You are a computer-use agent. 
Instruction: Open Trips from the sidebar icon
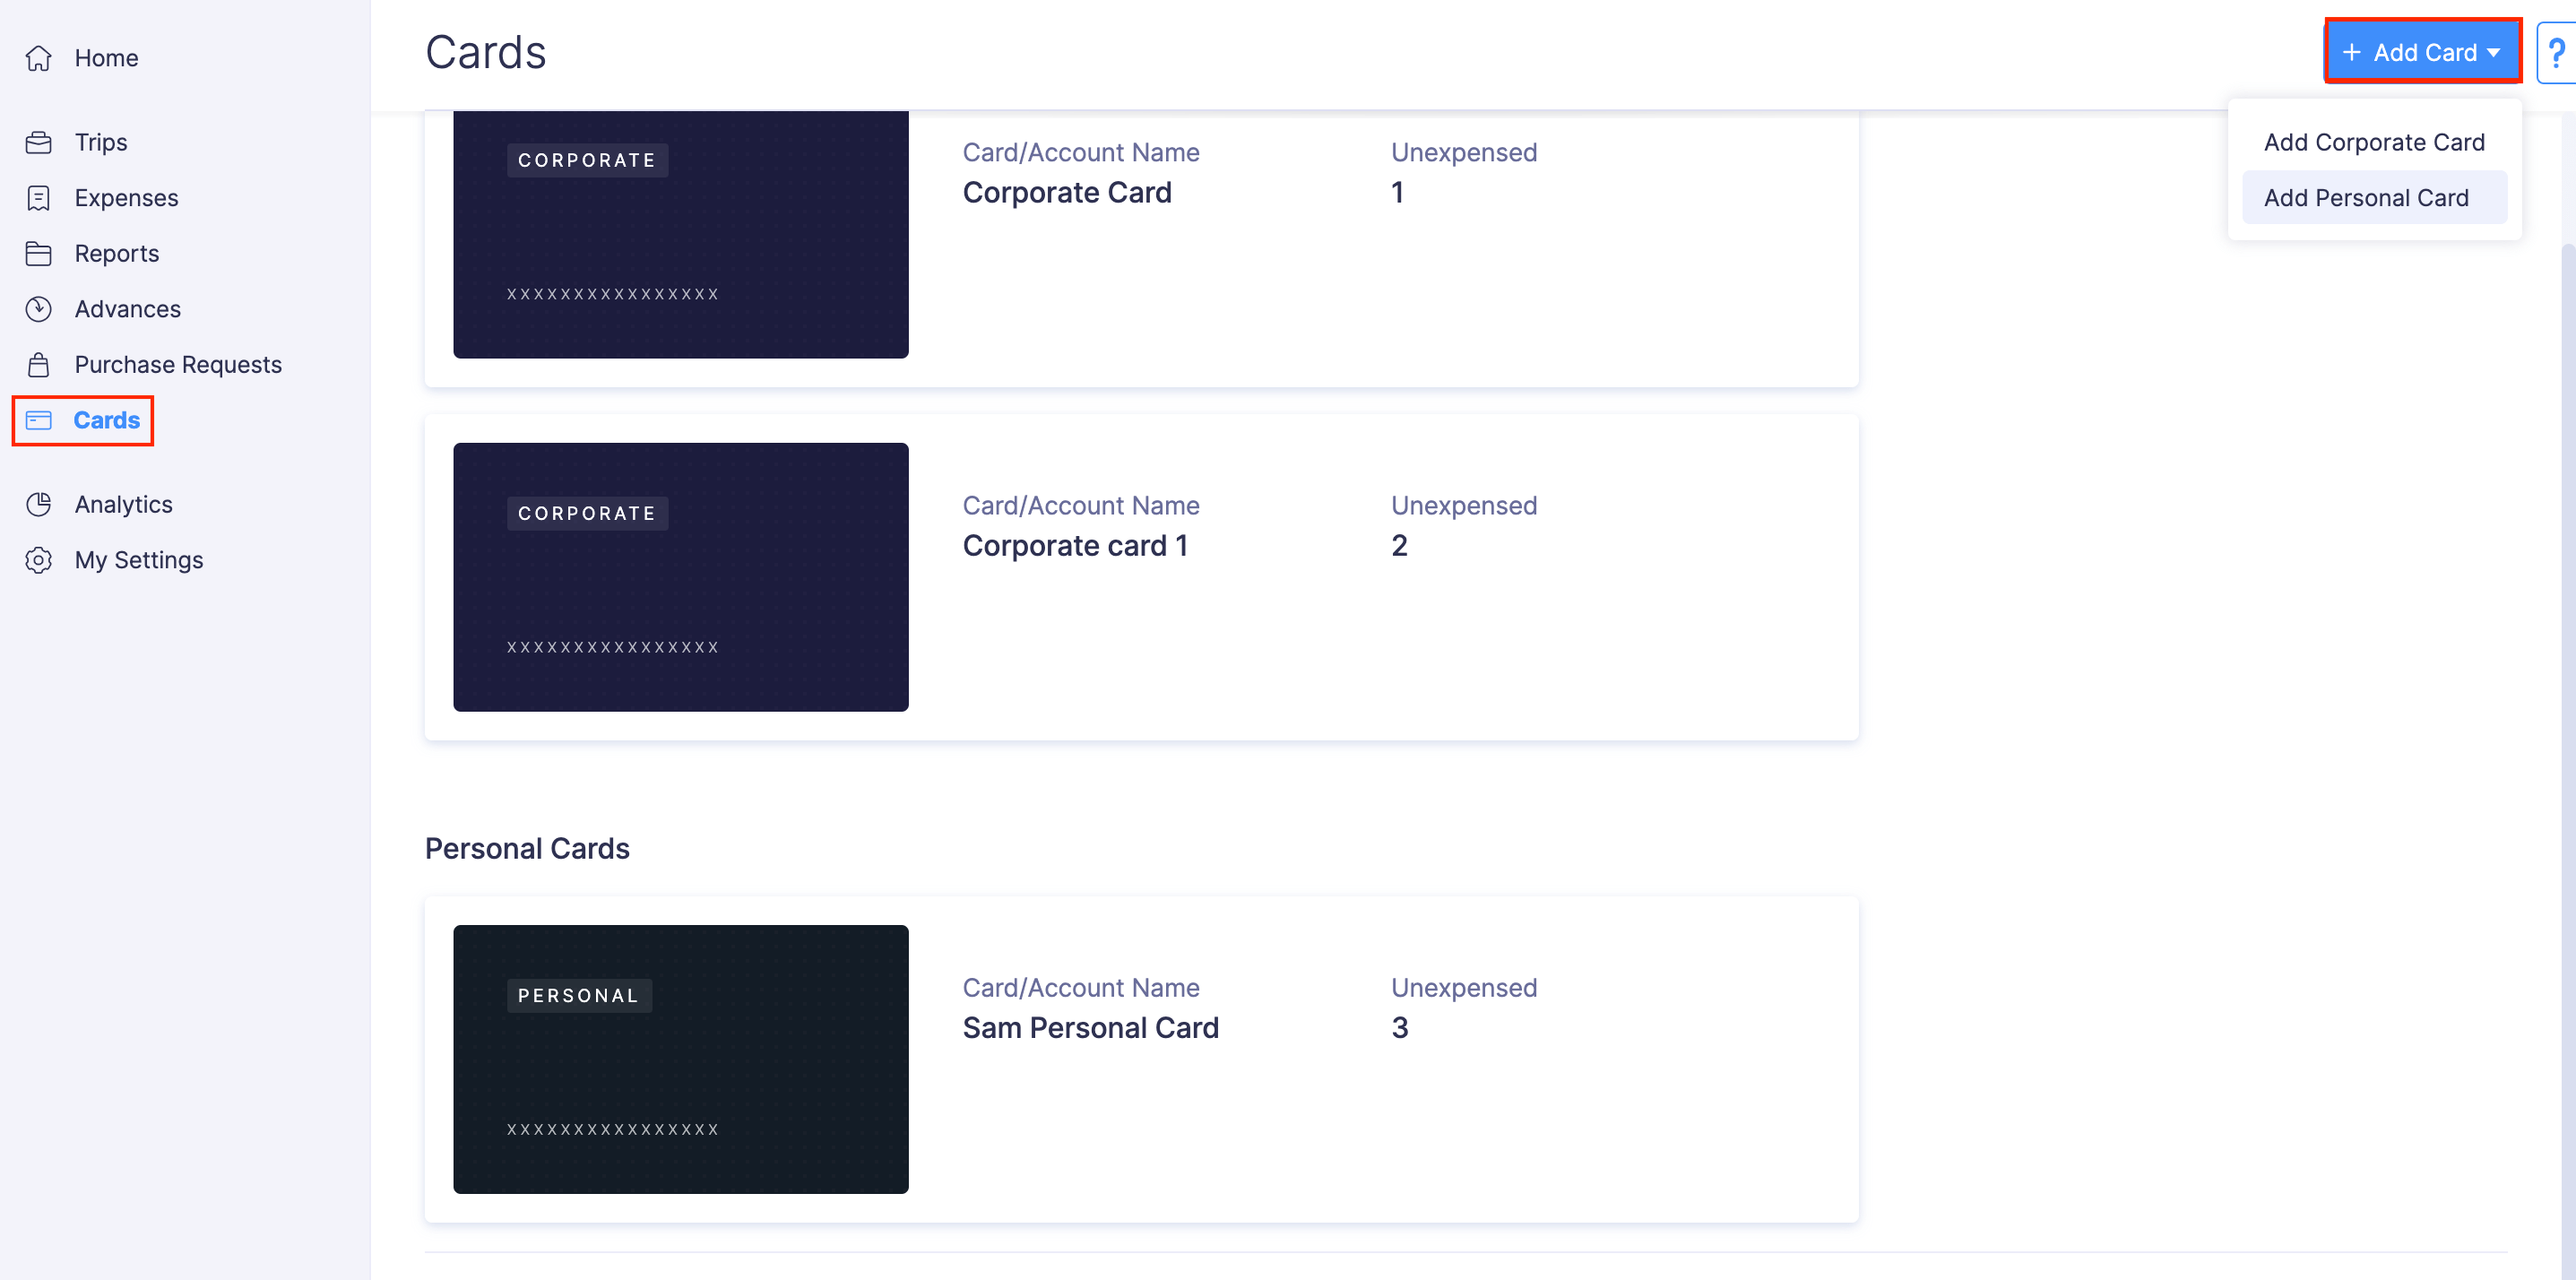click(38, 142)
